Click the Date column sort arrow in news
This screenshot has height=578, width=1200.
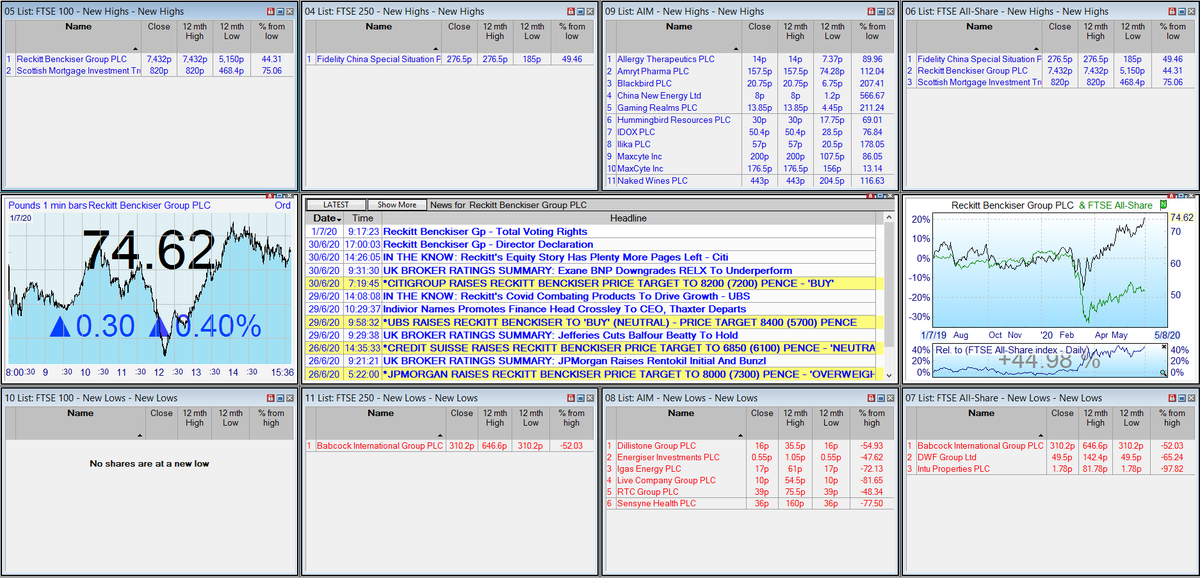pos(339,219)
